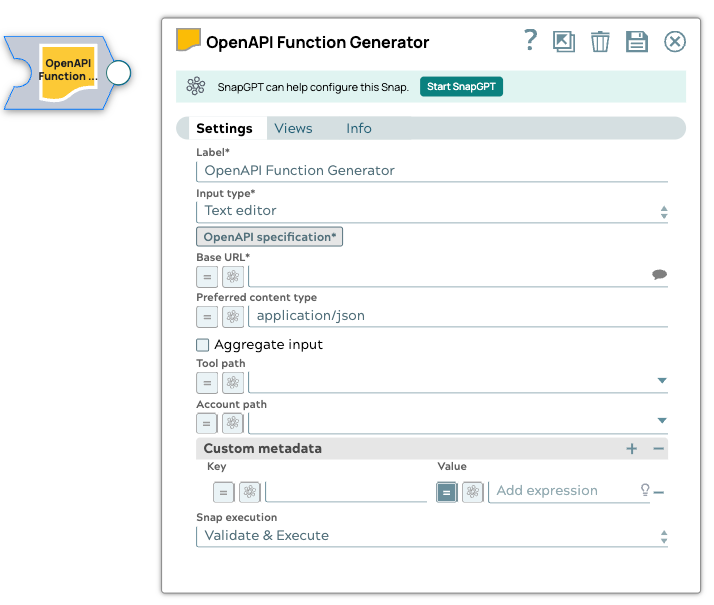Expand Account path suggestions arrow

pos(662,421)
